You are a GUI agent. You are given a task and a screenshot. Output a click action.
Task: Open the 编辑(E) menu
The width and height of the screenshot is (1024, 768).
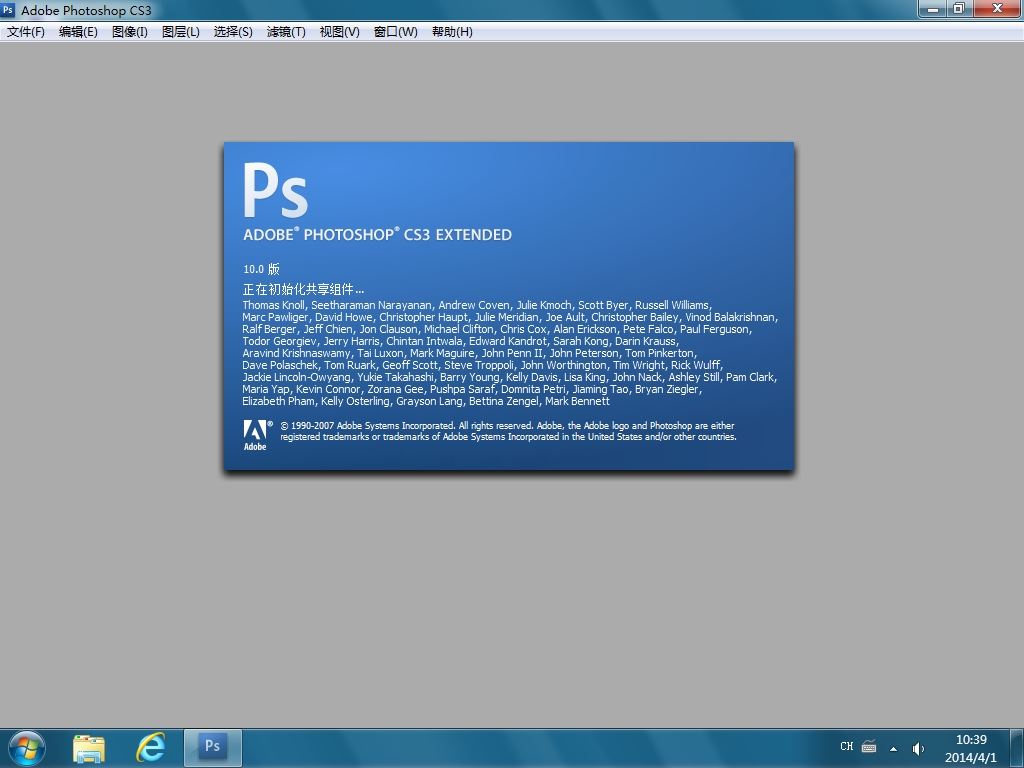coord(78,31)
